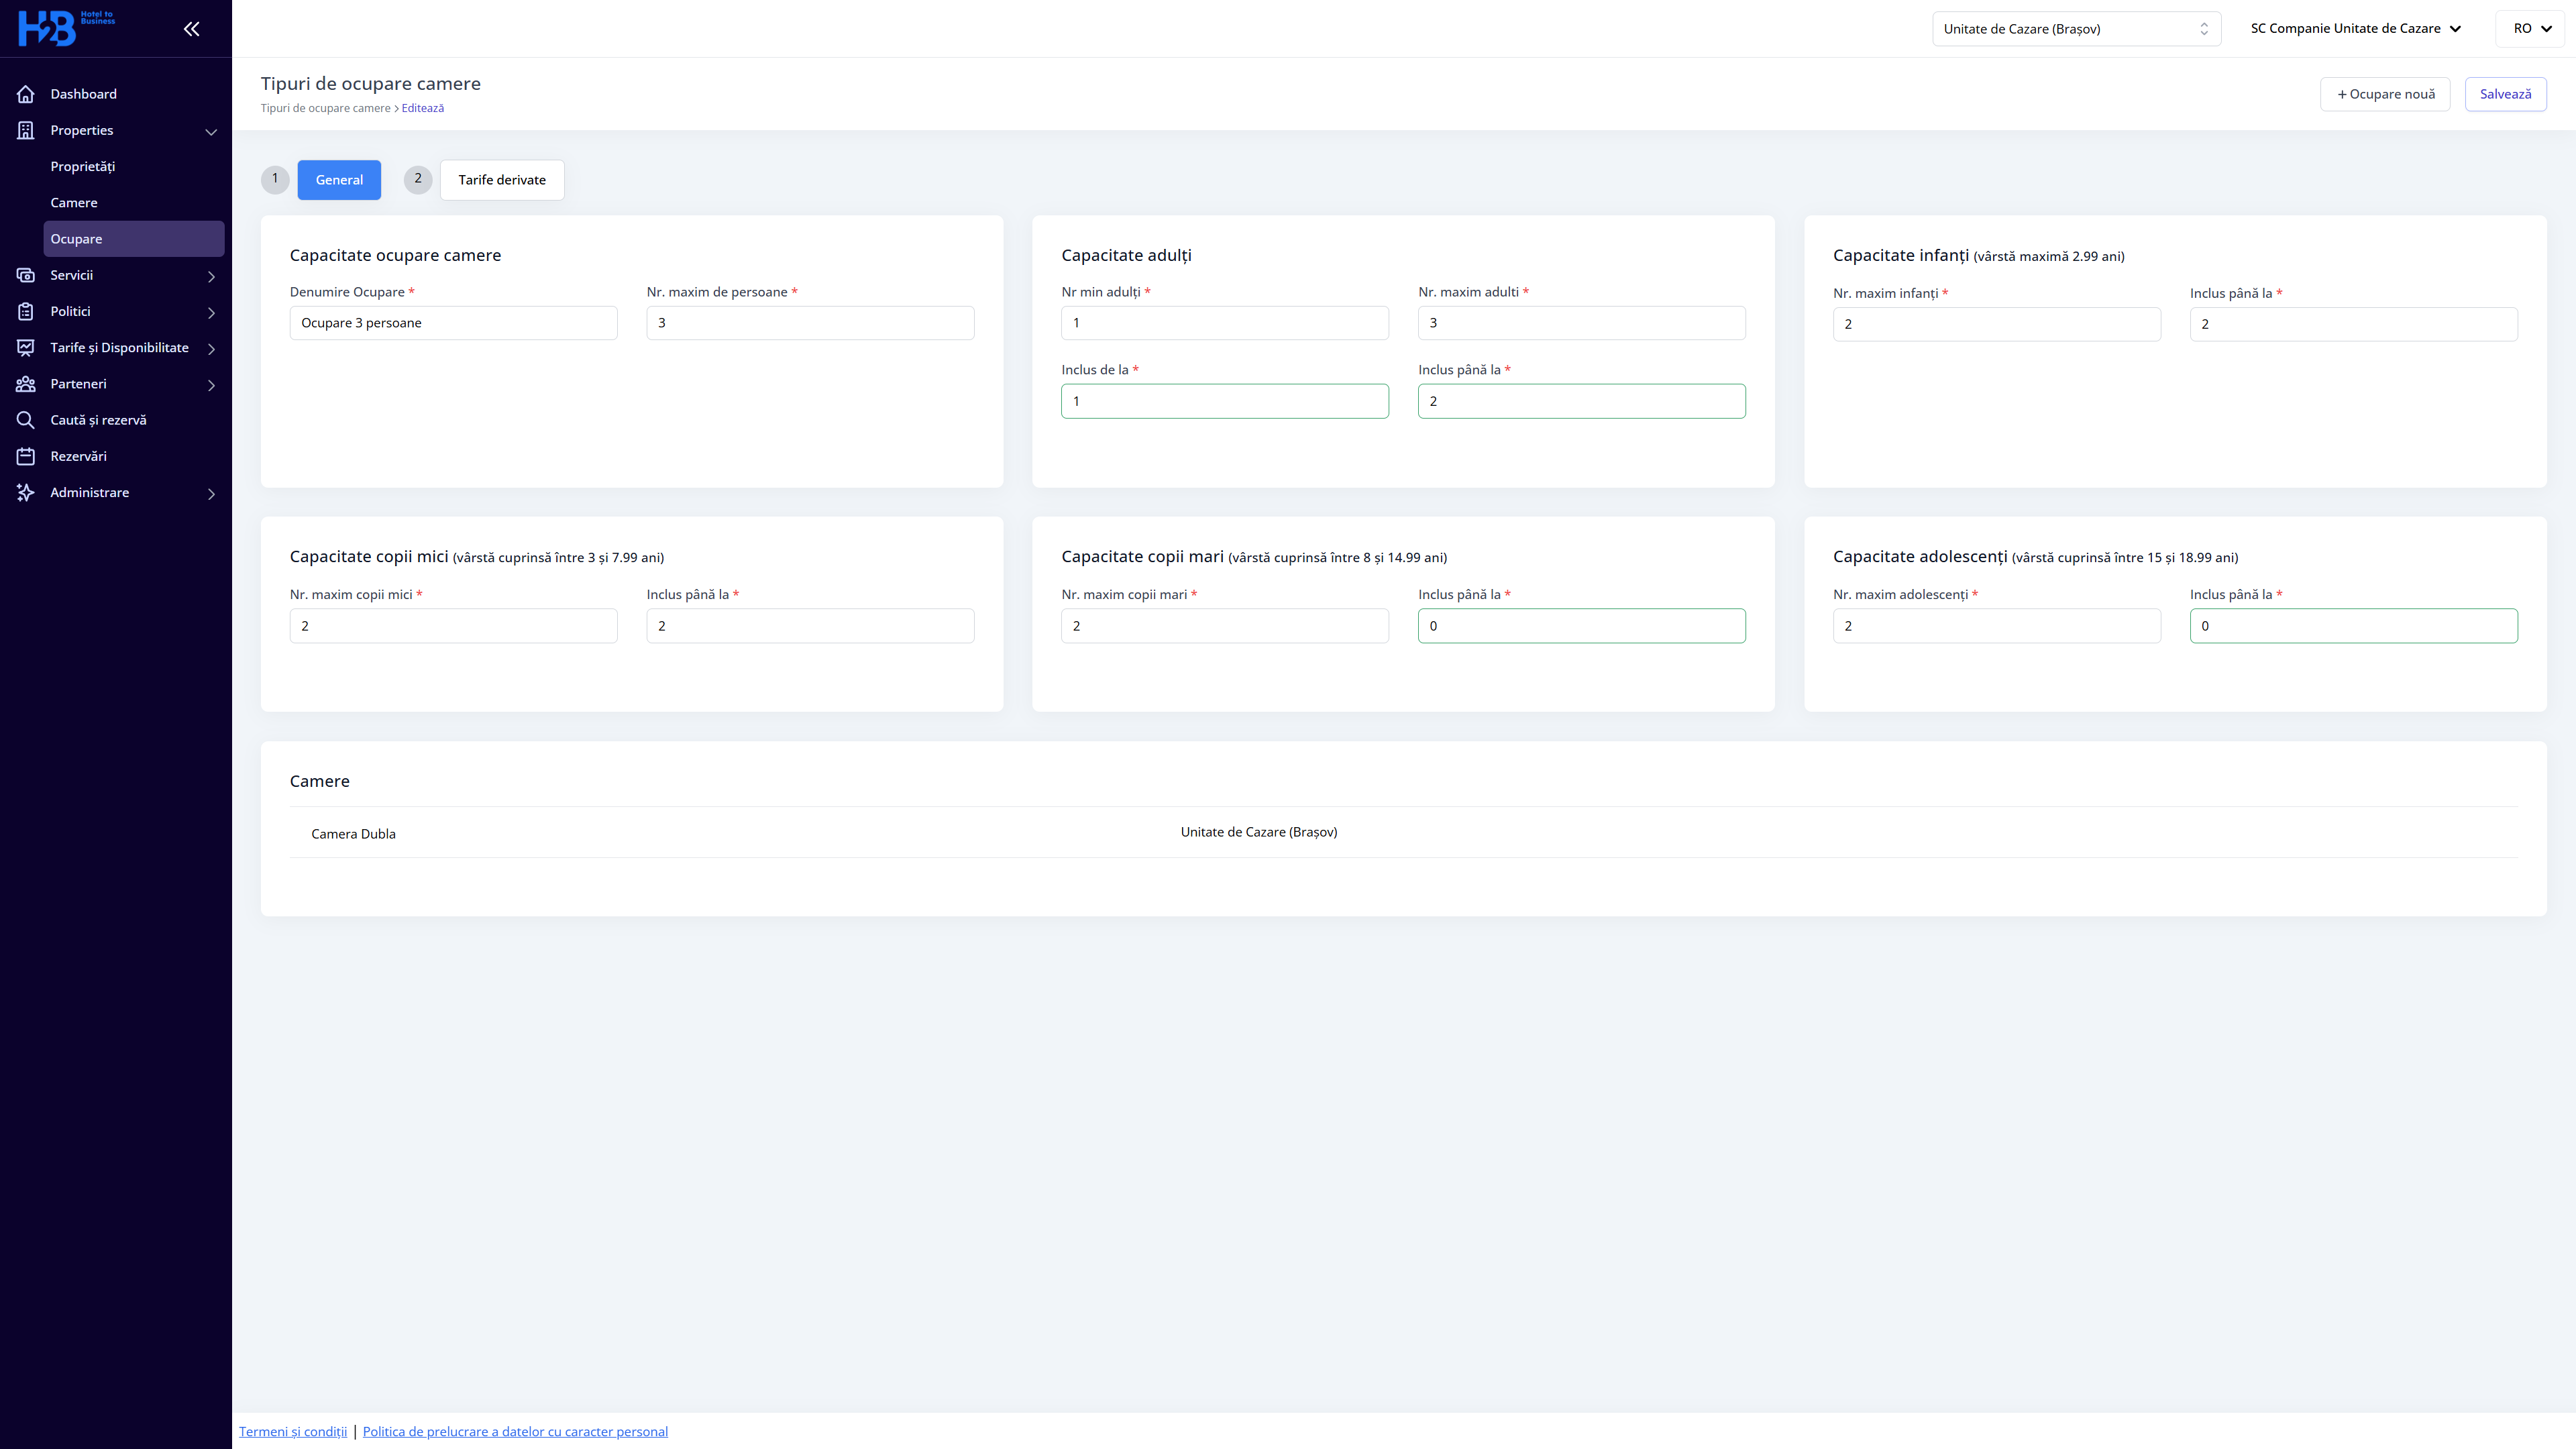Click the Servicii icon
Screen dimensions: 2576x1449
tap(26, 275)
